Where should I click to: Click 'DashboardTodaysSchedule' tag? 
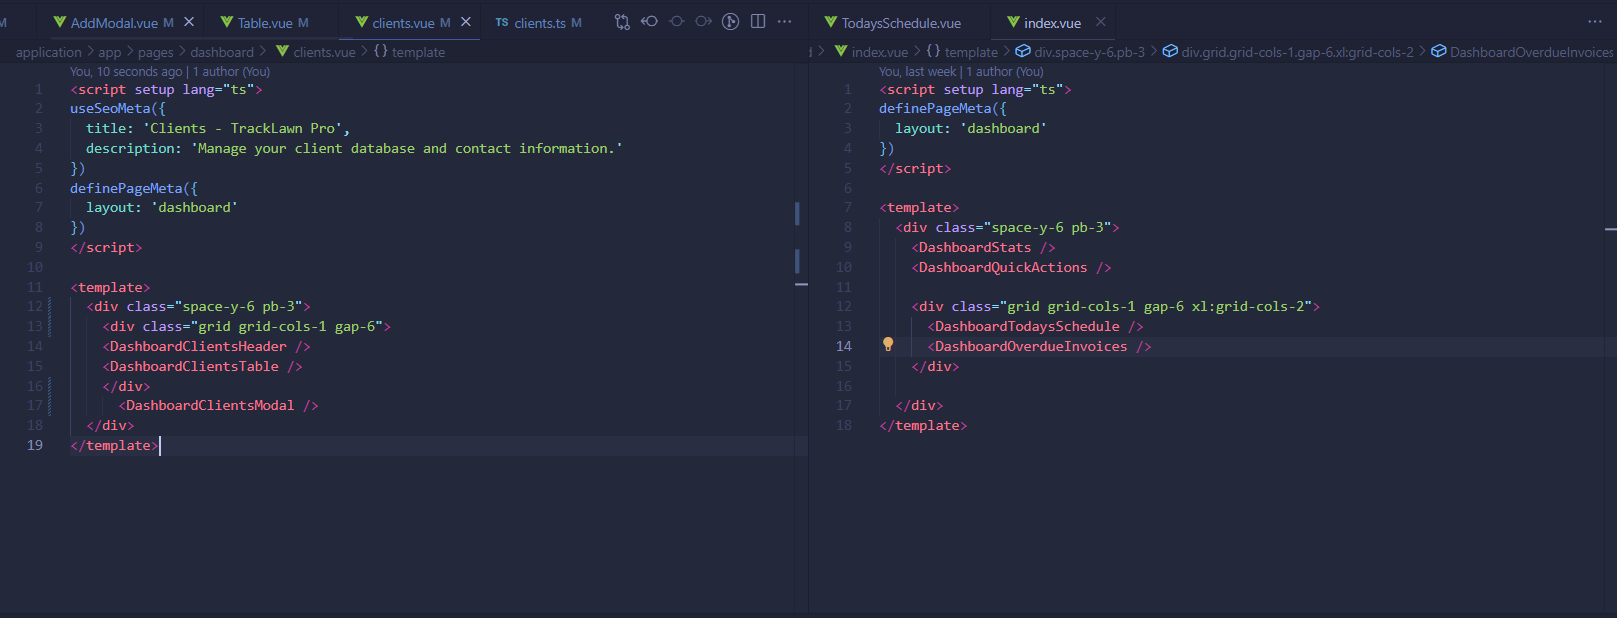(1027, 326)
